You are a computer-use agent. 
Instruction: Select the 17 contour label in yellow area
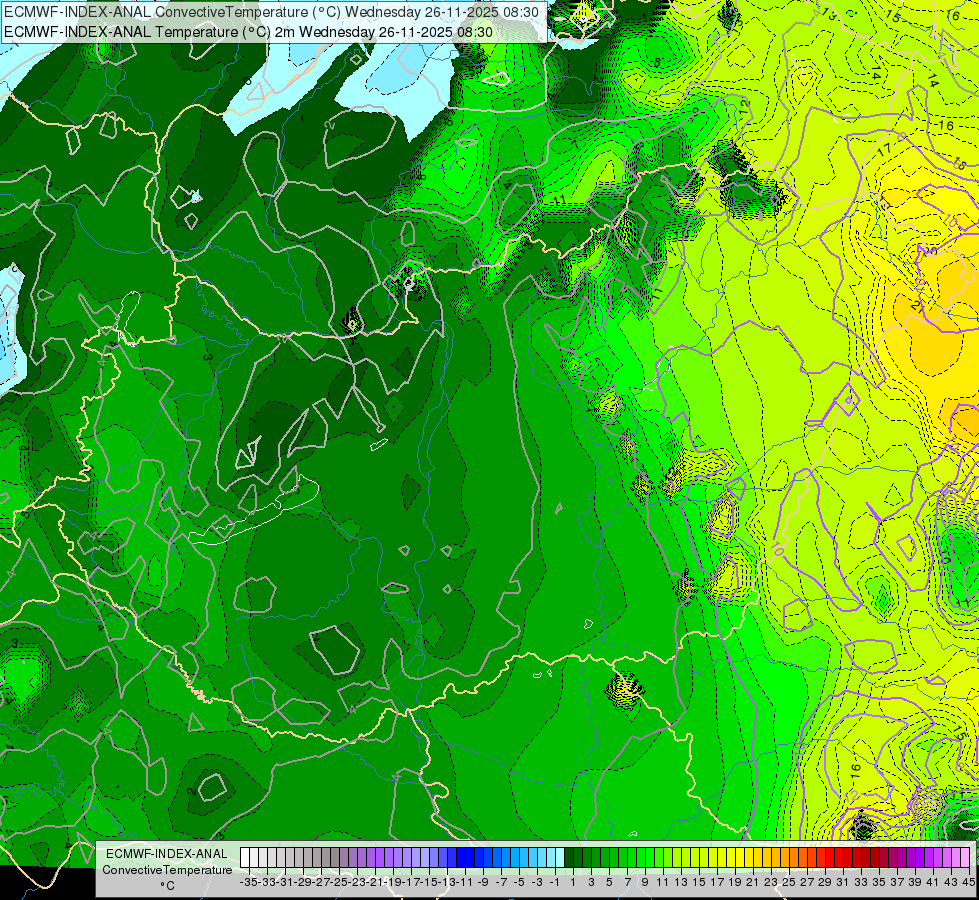pos(883,151)
